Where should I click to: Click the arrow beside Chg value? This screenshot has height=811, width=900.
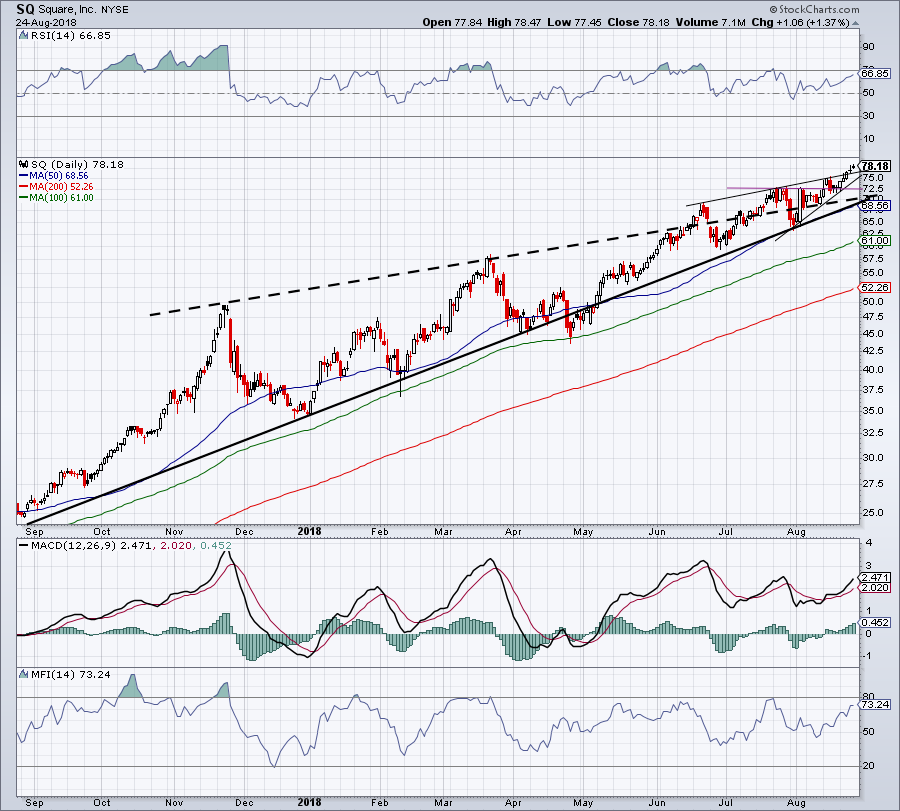pos(855,23)
